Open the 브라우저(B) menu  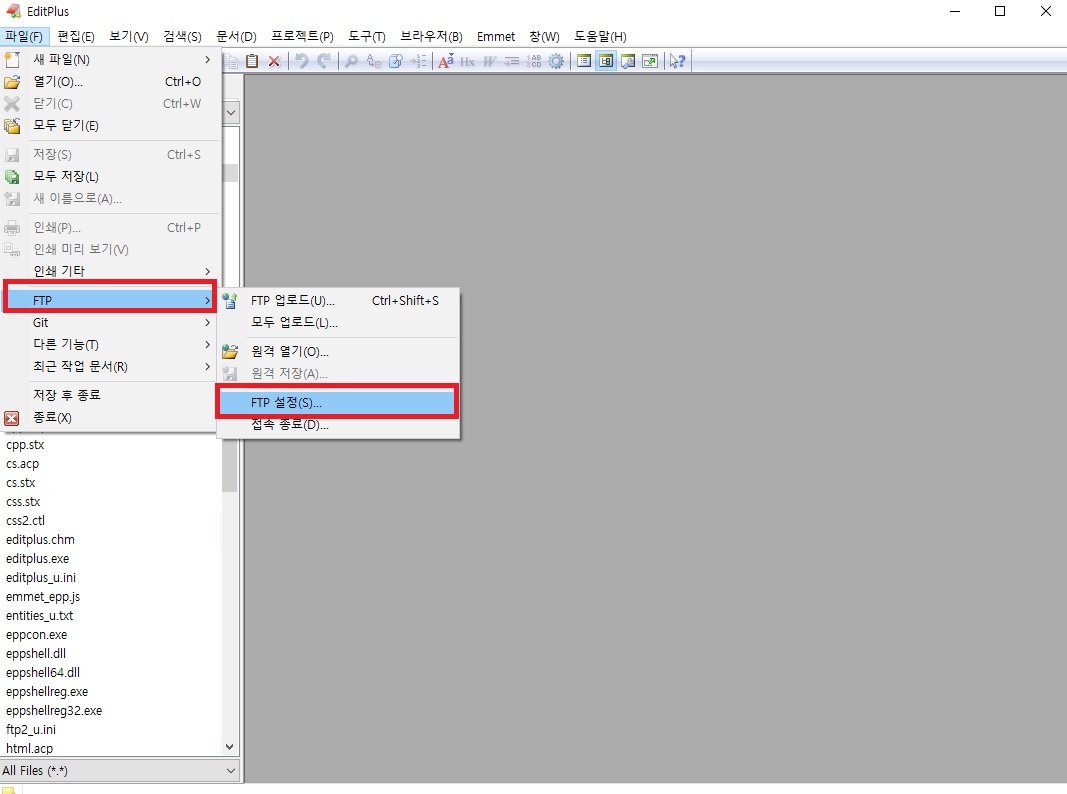pos(431,36)
